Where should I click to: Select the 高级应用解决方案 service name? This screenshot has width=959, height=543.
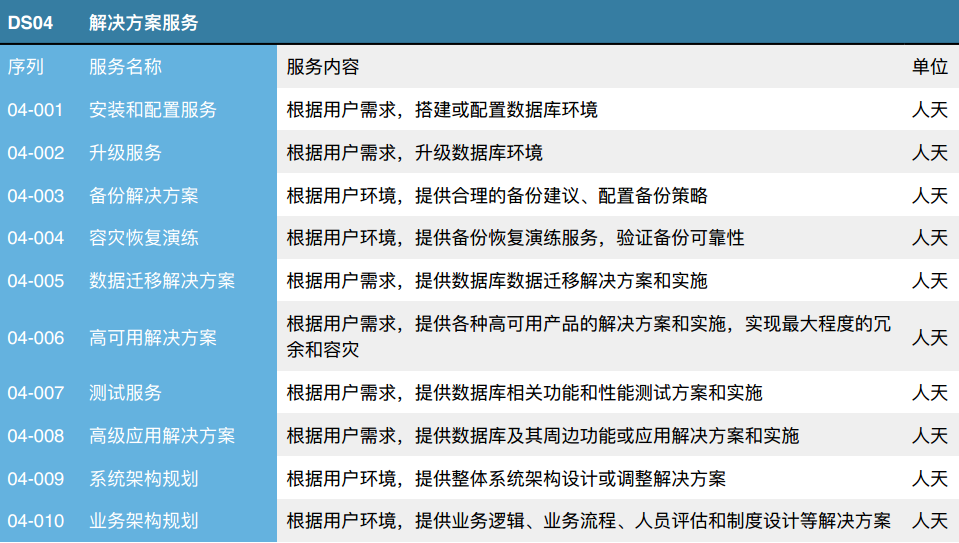click(162, 436)
